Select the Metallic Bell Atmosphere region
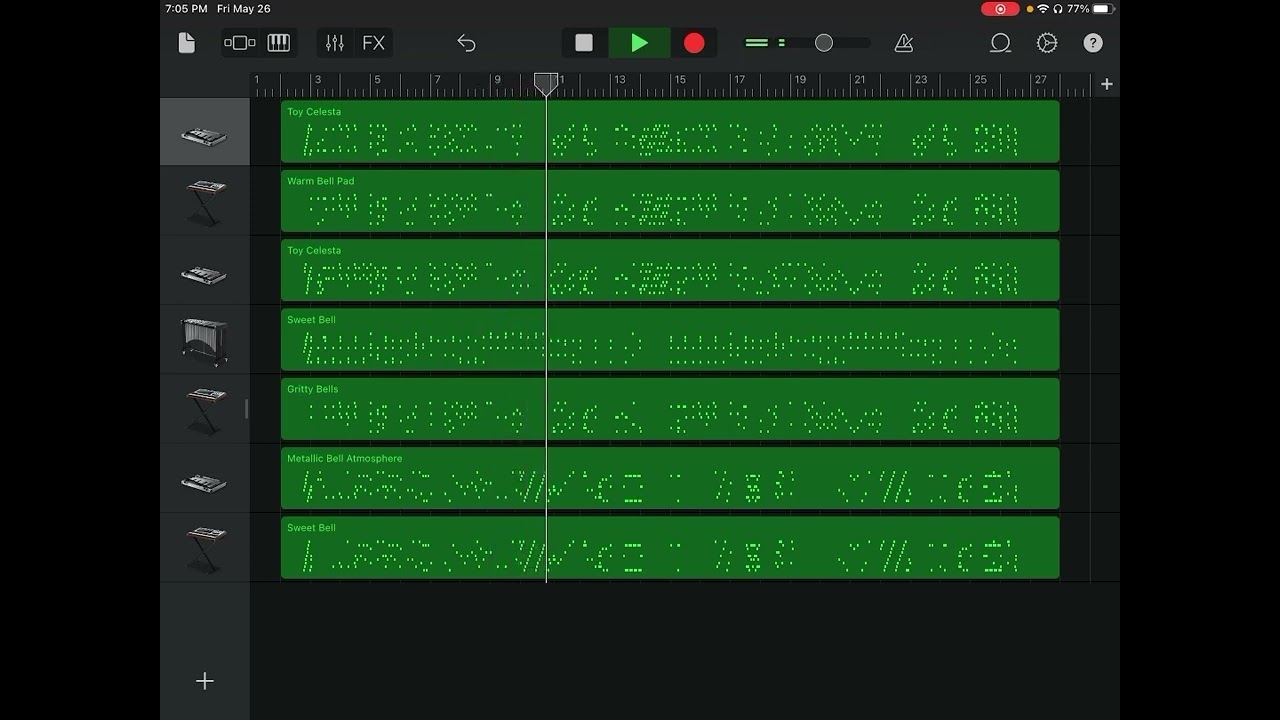Viewport: 1280px width, 720px height. click(670, 478)
